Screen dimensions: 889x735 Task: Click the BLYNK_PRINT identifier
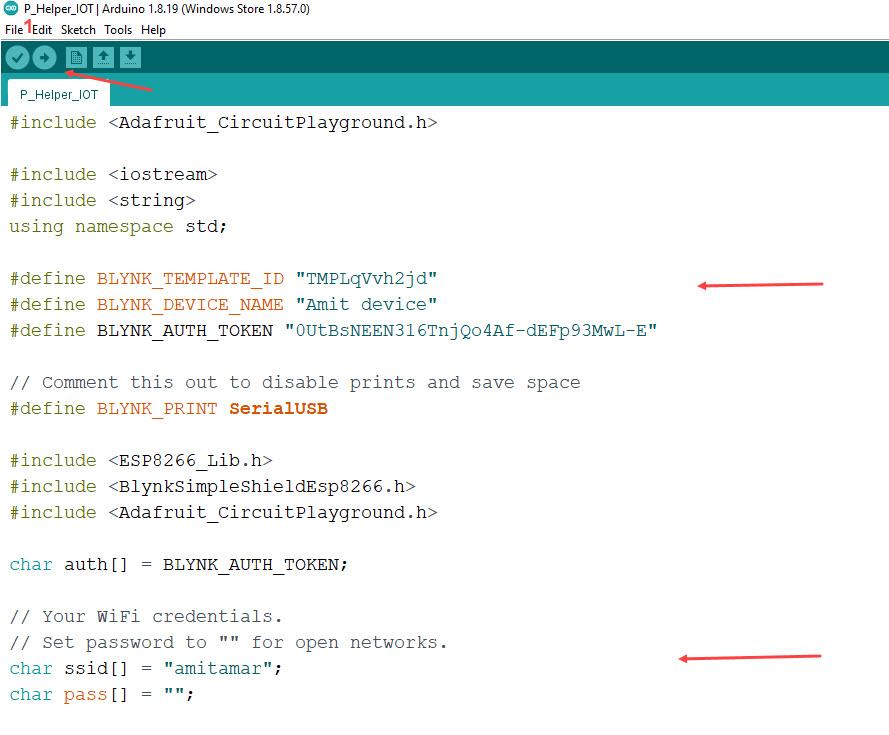pos(157,408)
